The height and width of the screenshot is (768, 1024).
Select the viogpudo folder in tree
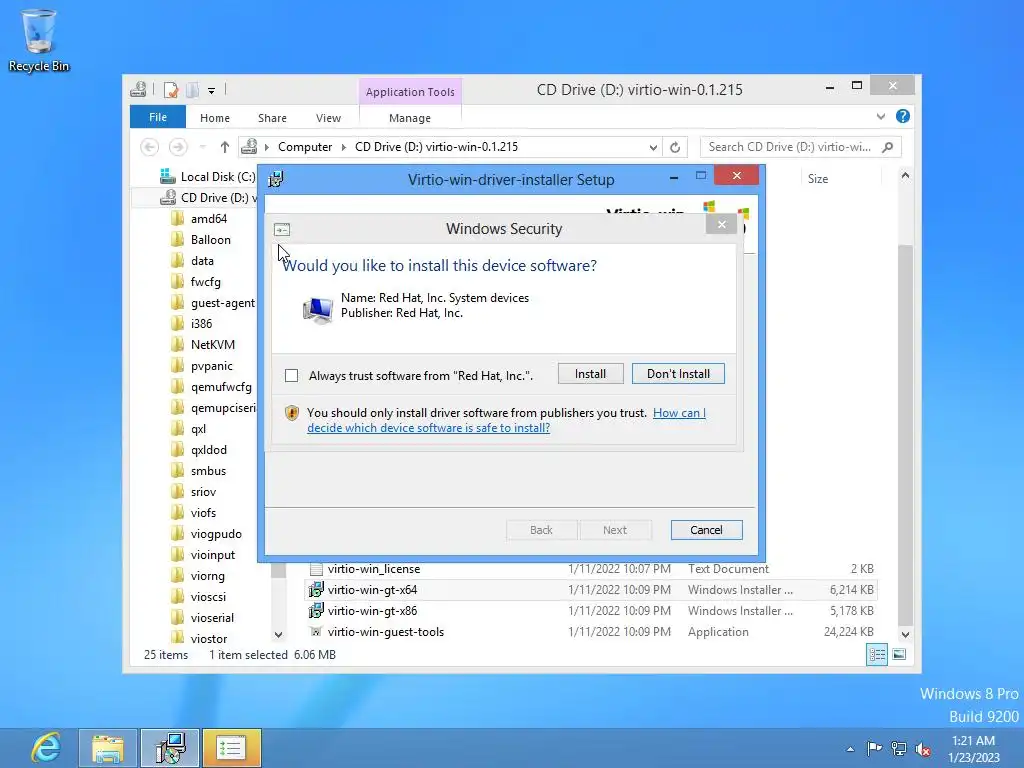pyautogui.click(x=216, y=534)
